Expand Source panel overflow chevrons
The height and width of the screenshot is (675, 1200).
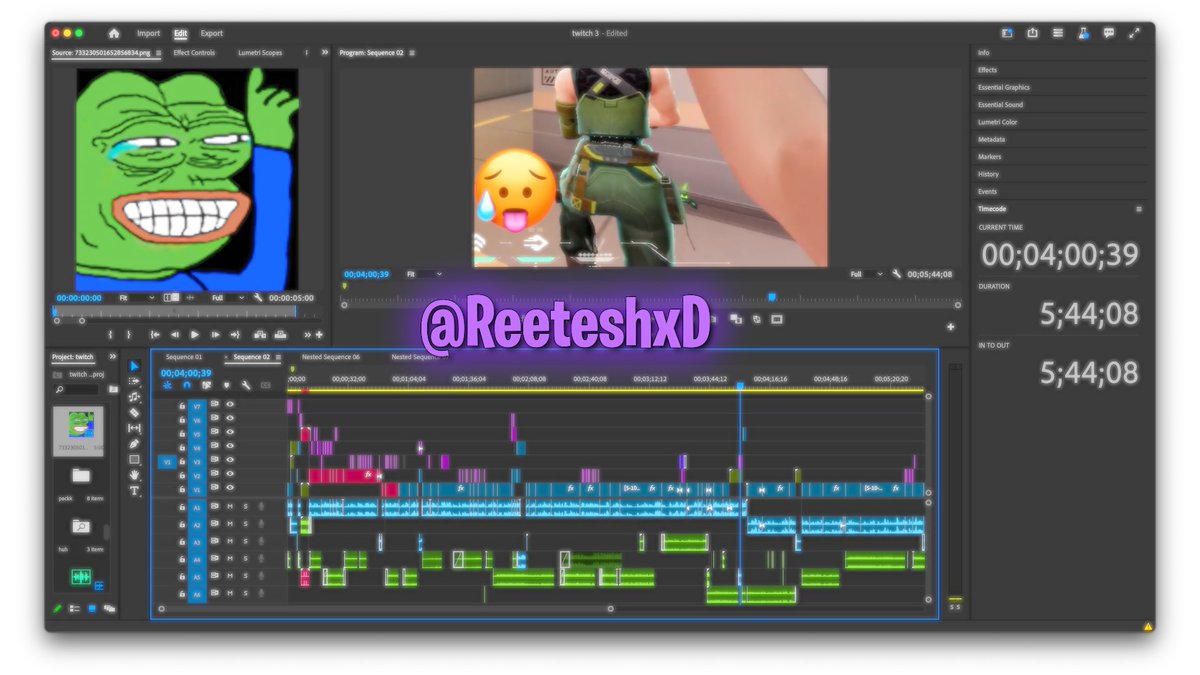pyautogui.click(x=324, y=52)
